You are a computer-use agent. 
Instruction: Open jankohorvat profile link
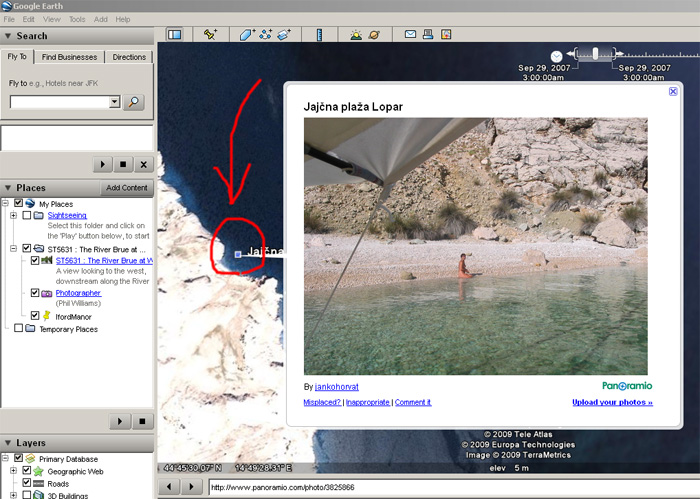337,387
